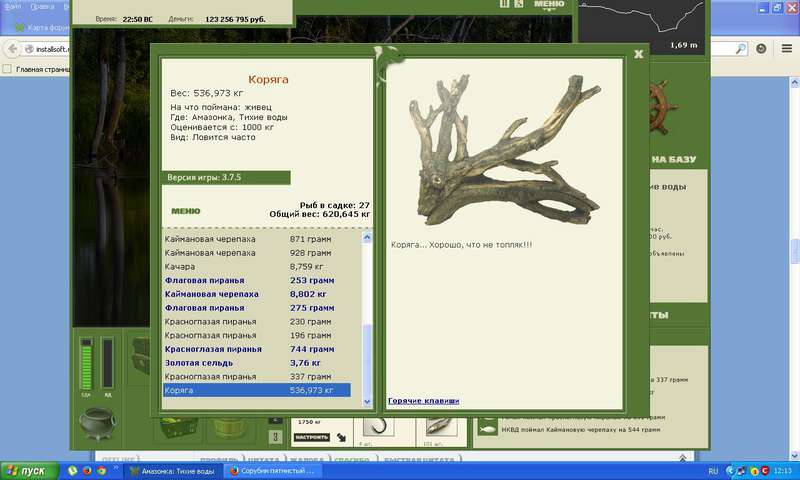Open the Главная страница bookmark
This screenshot has width=800, height=480.
click(37, 69)
